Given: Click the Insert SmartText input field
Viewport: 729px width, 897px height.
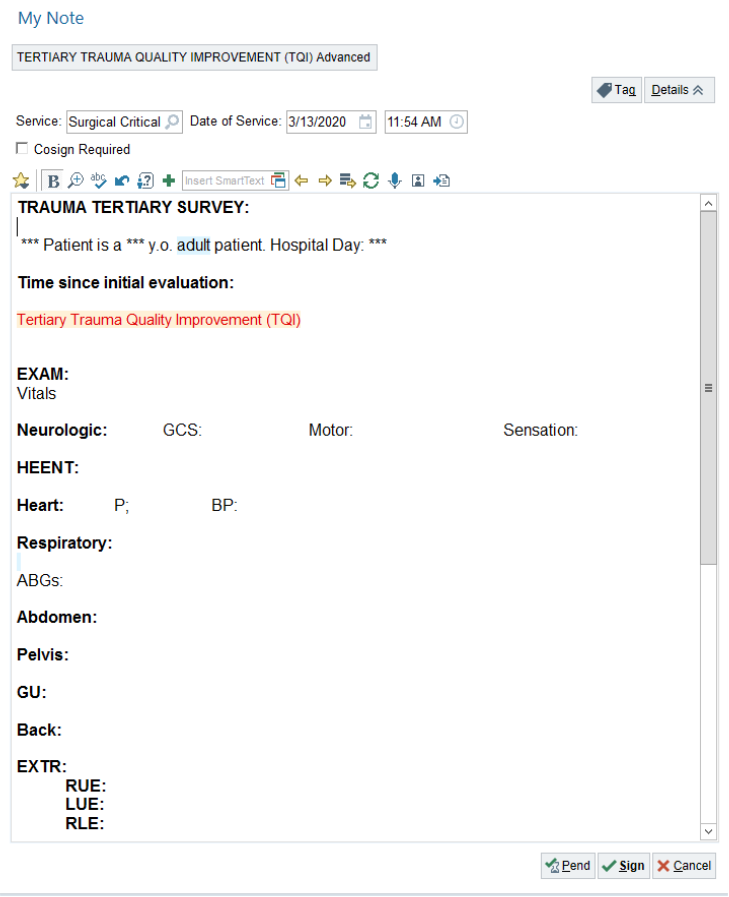Looking at the screenshot, I should pyautogui.click(x=226, y=181).
